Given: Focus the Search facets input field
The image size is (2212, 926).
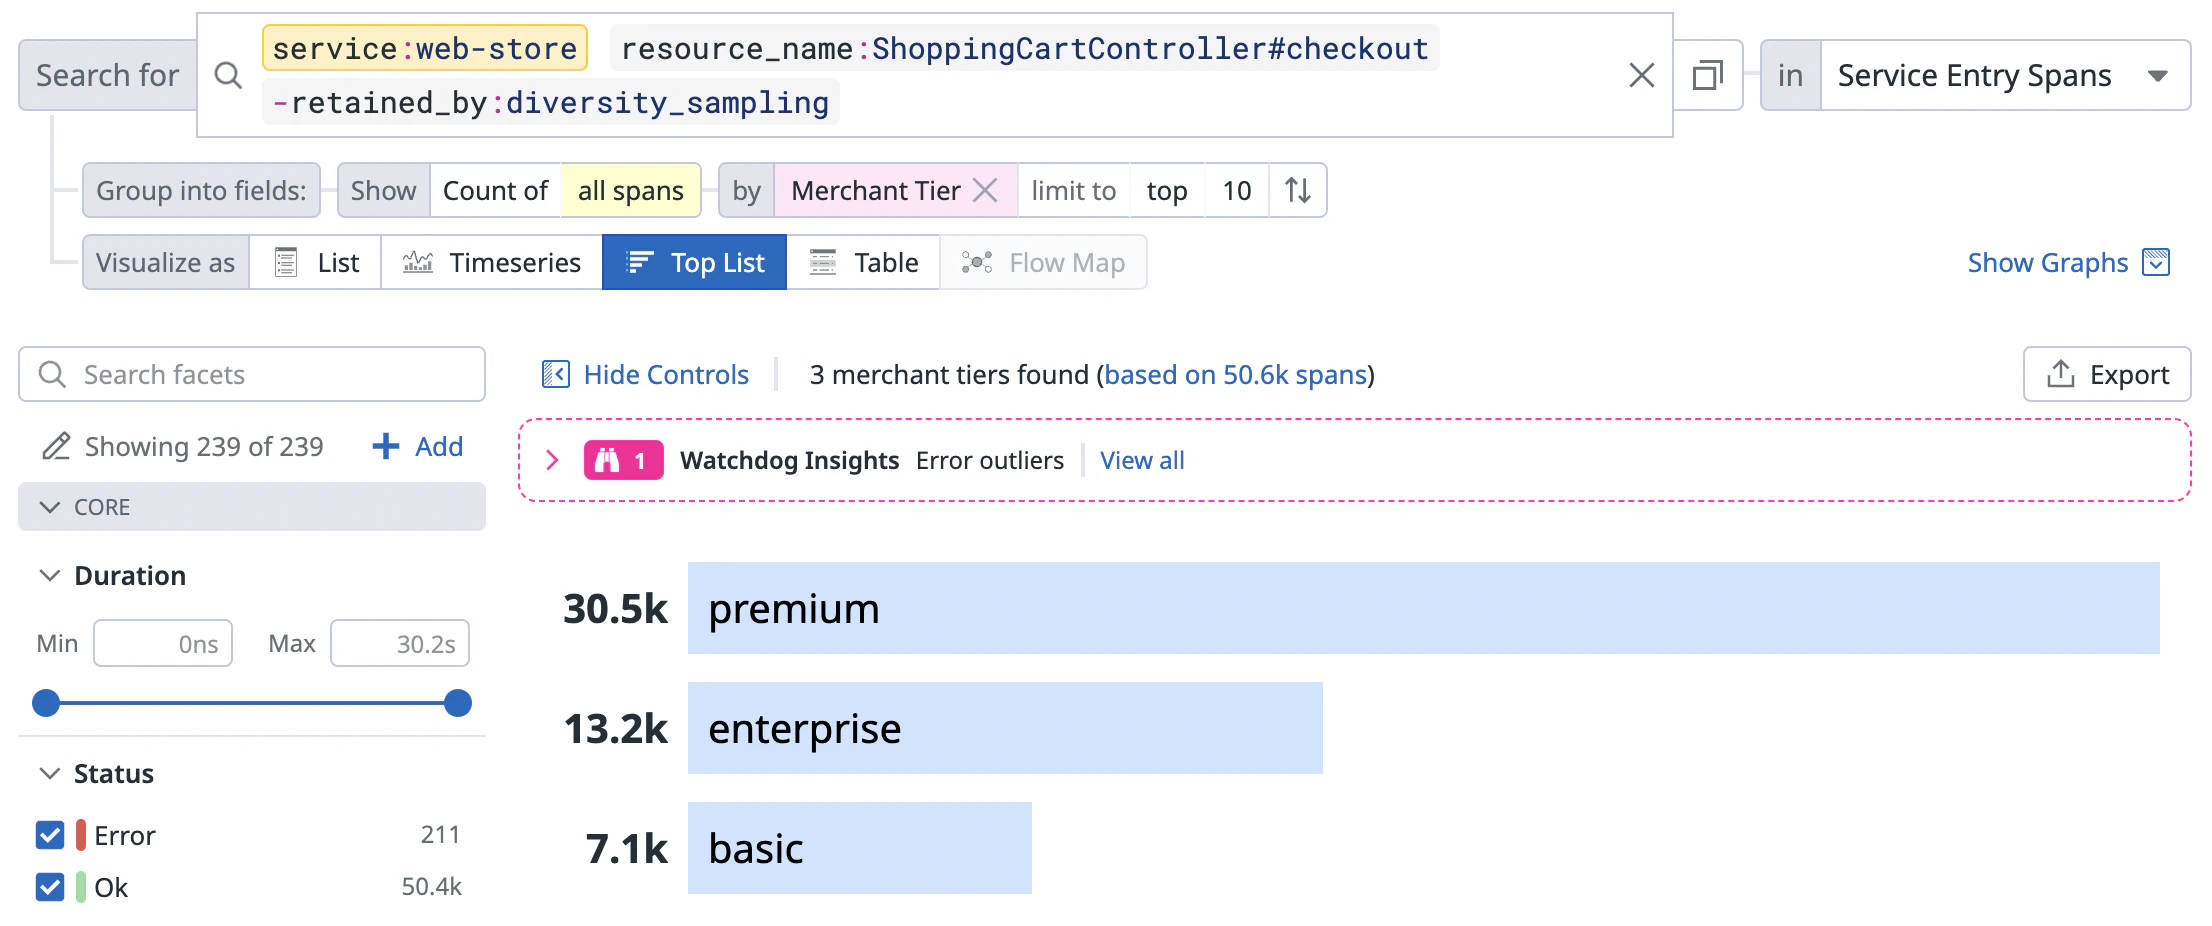Looking at the screenshot, I should click(252, 374).
